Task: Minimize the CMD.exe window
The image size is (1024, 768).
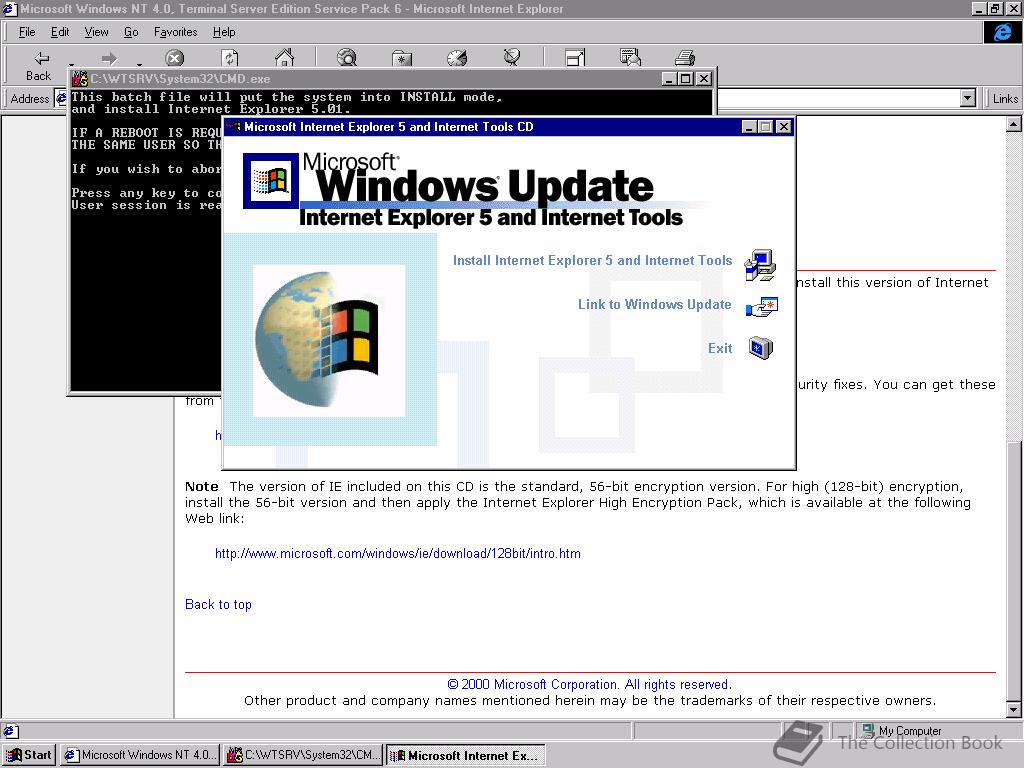Action: coord(668,78)
